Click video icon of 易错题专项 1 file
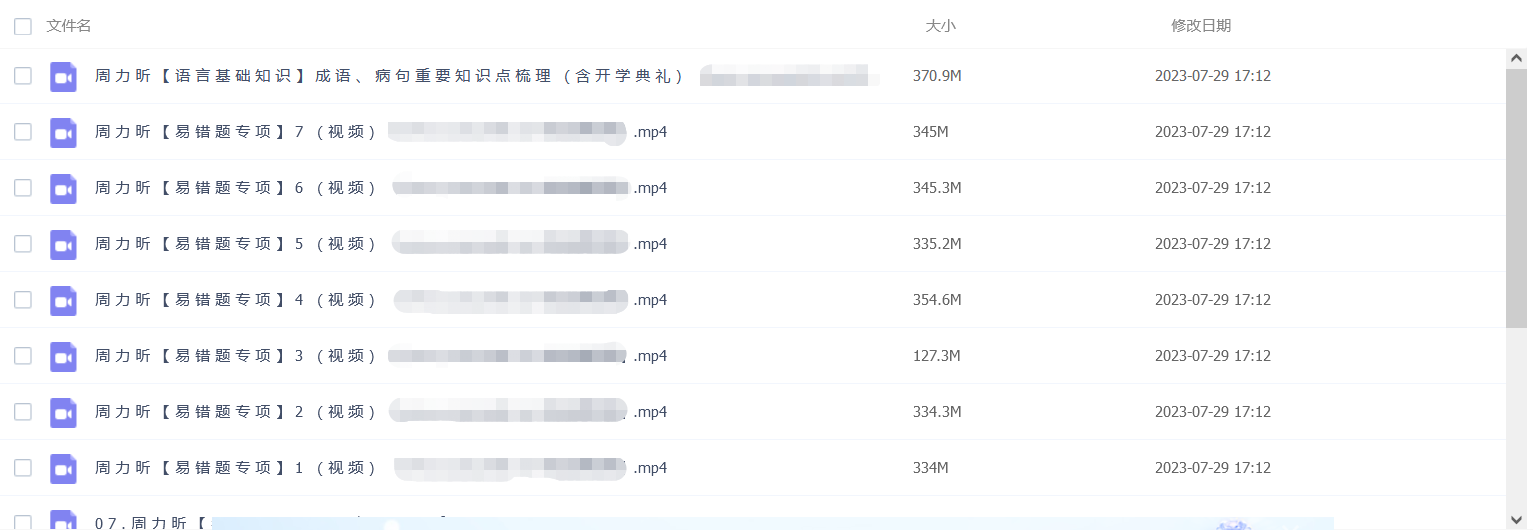This screenshot has height=530, width=1533. click(63, 468)
